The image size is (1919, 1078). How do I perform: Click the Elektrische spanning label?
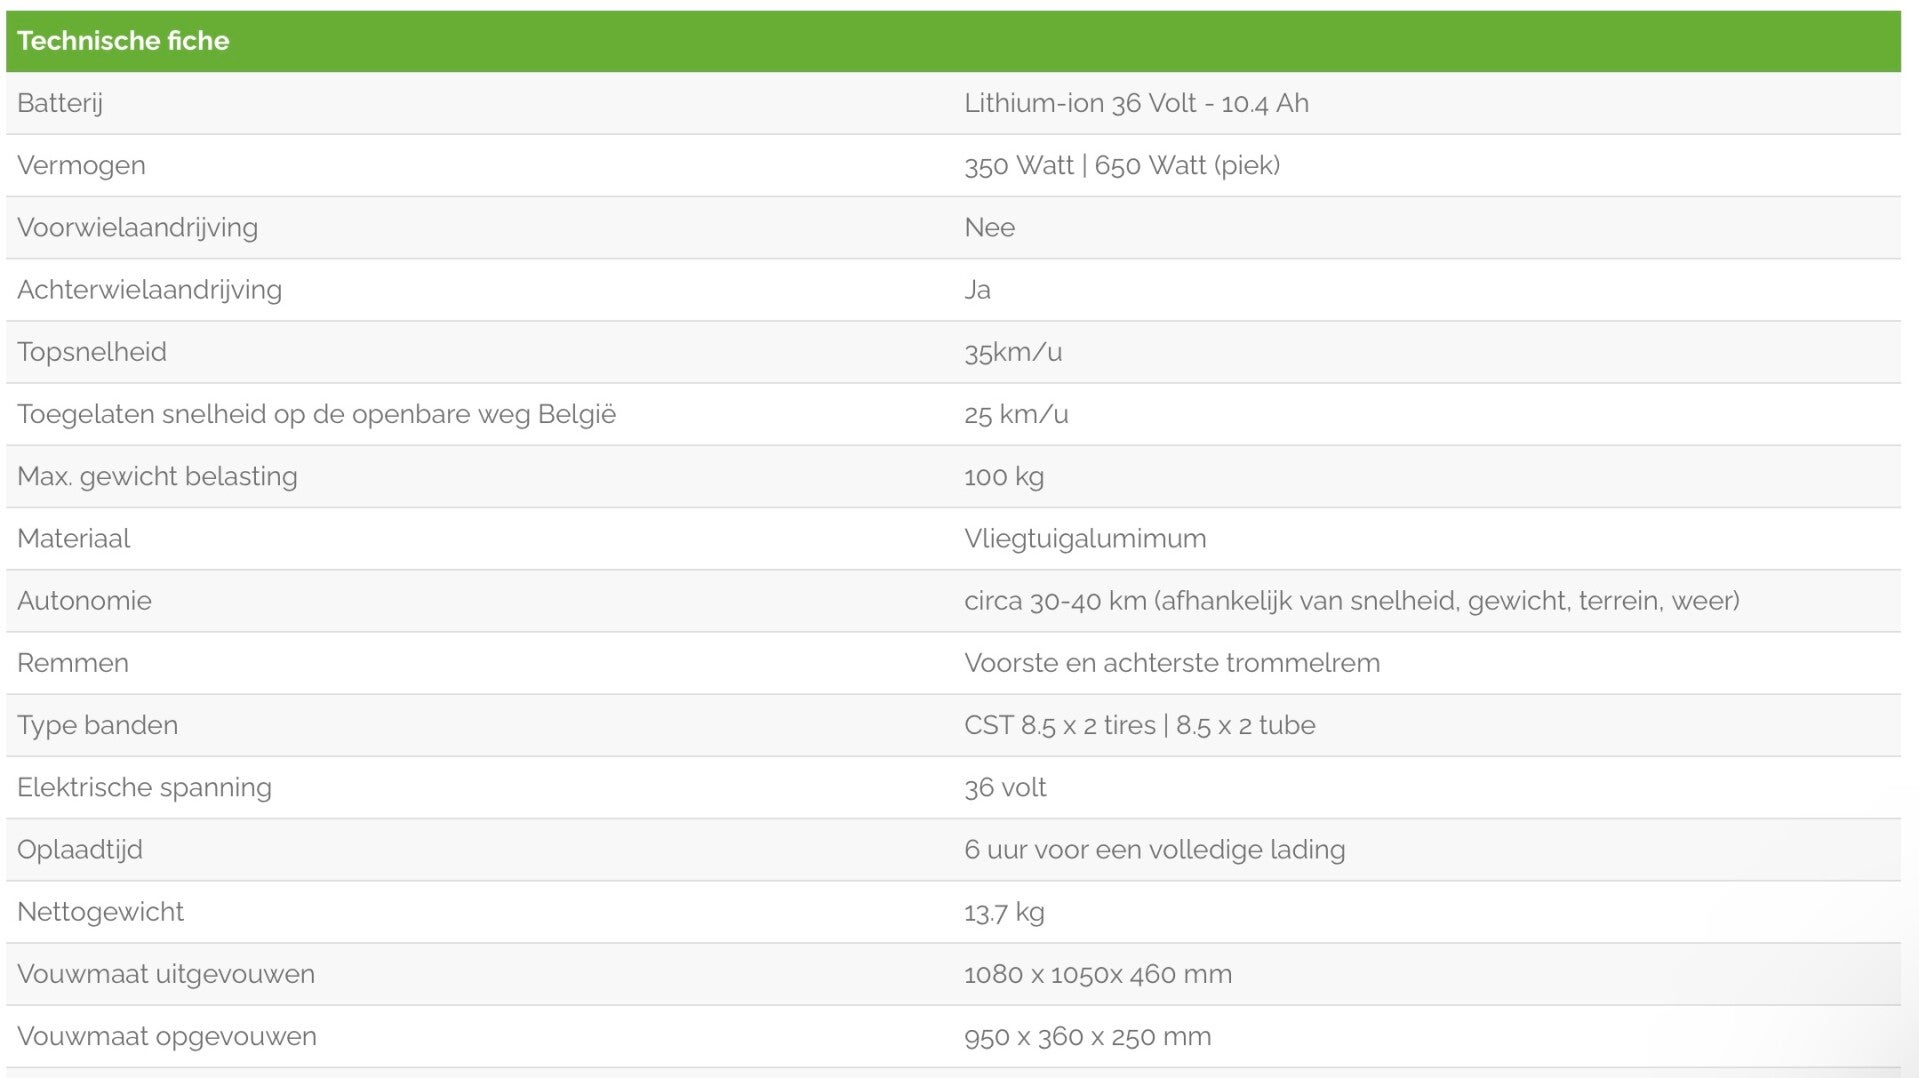pos(144,787)
